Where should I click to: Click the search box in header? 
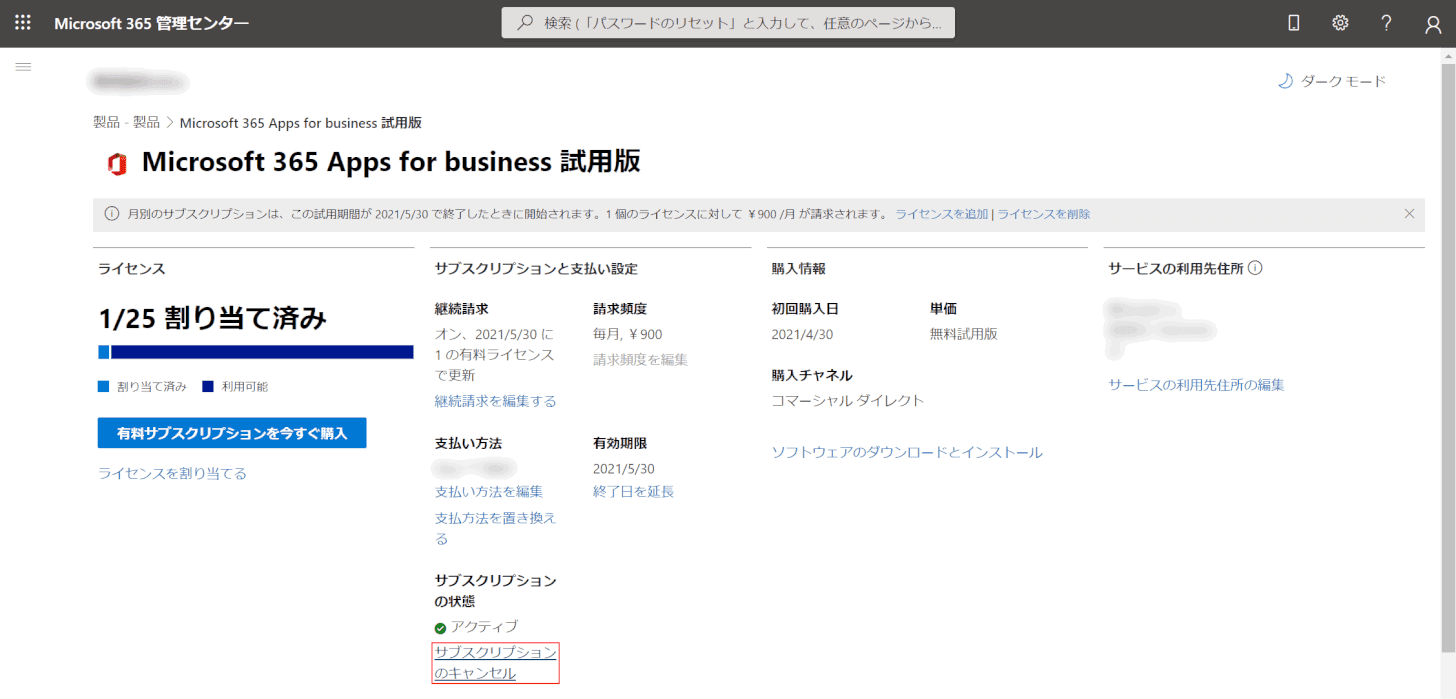(x=728, y=23)
